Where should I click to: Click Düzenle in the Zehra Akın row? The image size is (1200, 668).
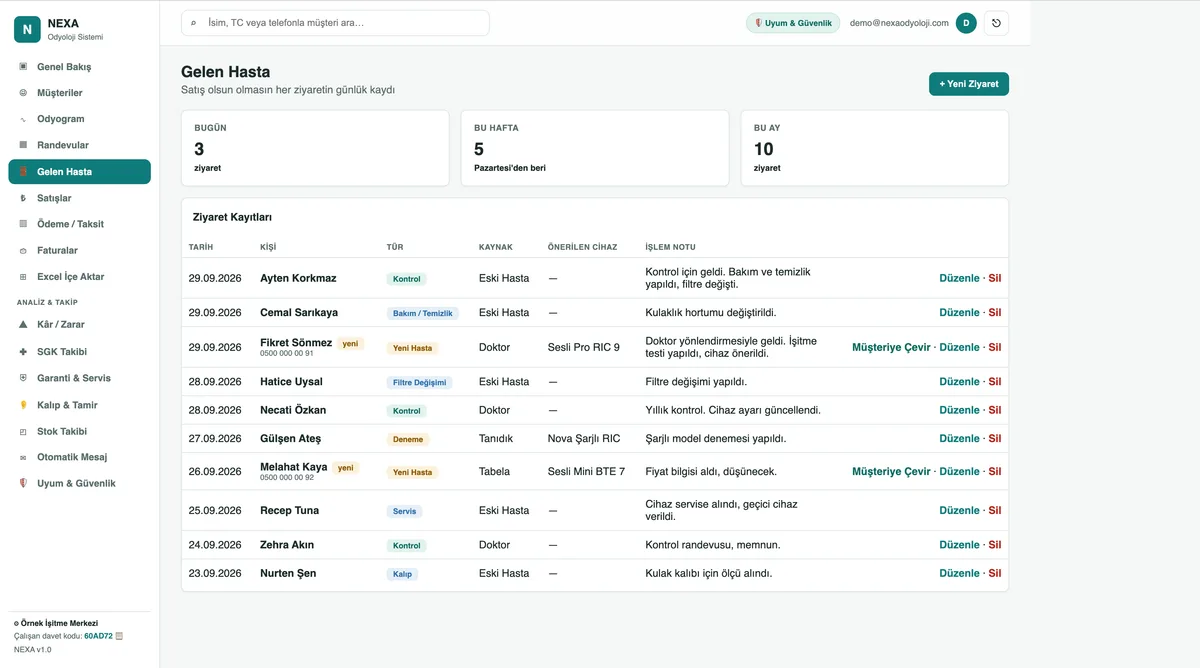(x=960, y=545)
